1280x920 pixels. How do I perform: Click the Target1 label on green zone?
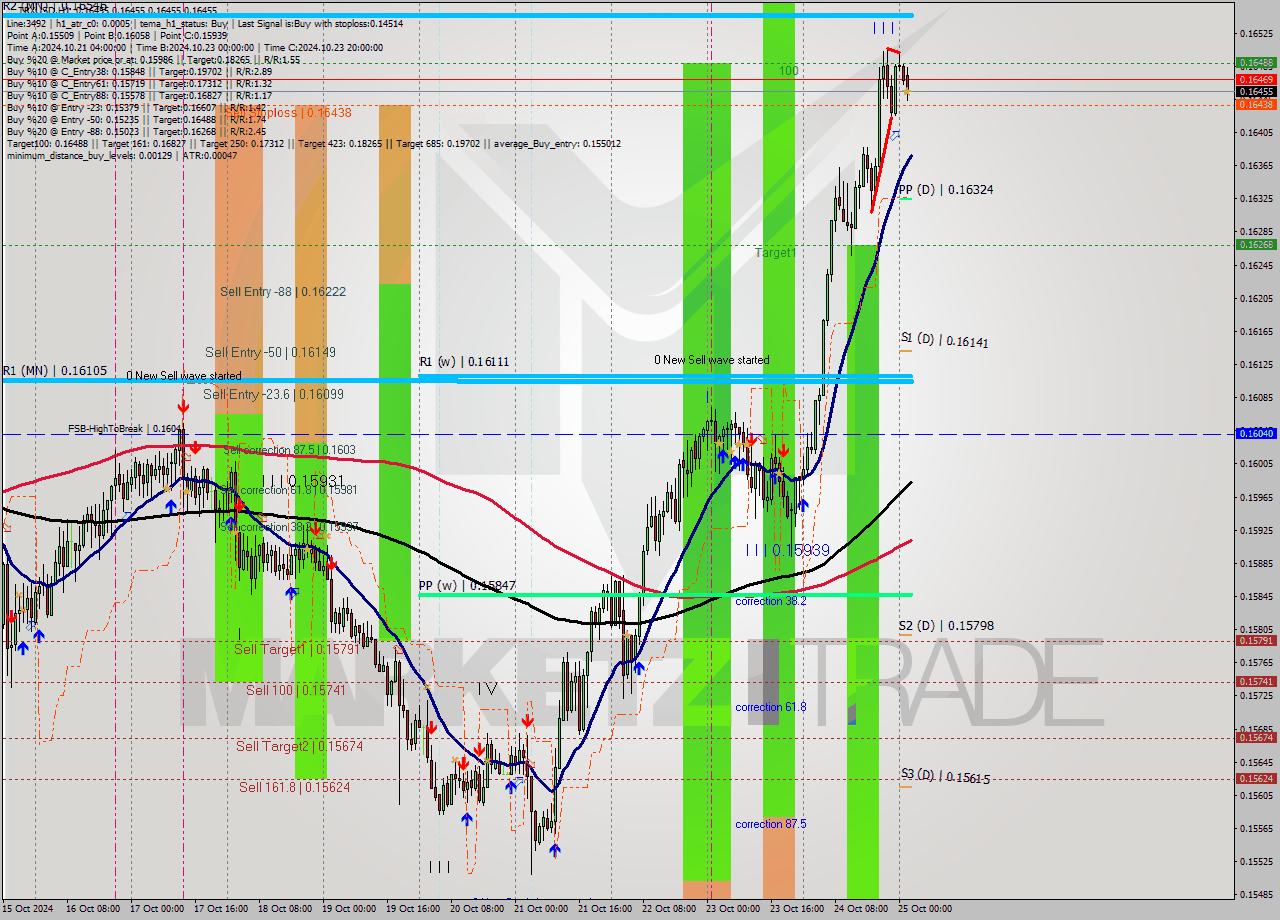(x=776, y=253)
